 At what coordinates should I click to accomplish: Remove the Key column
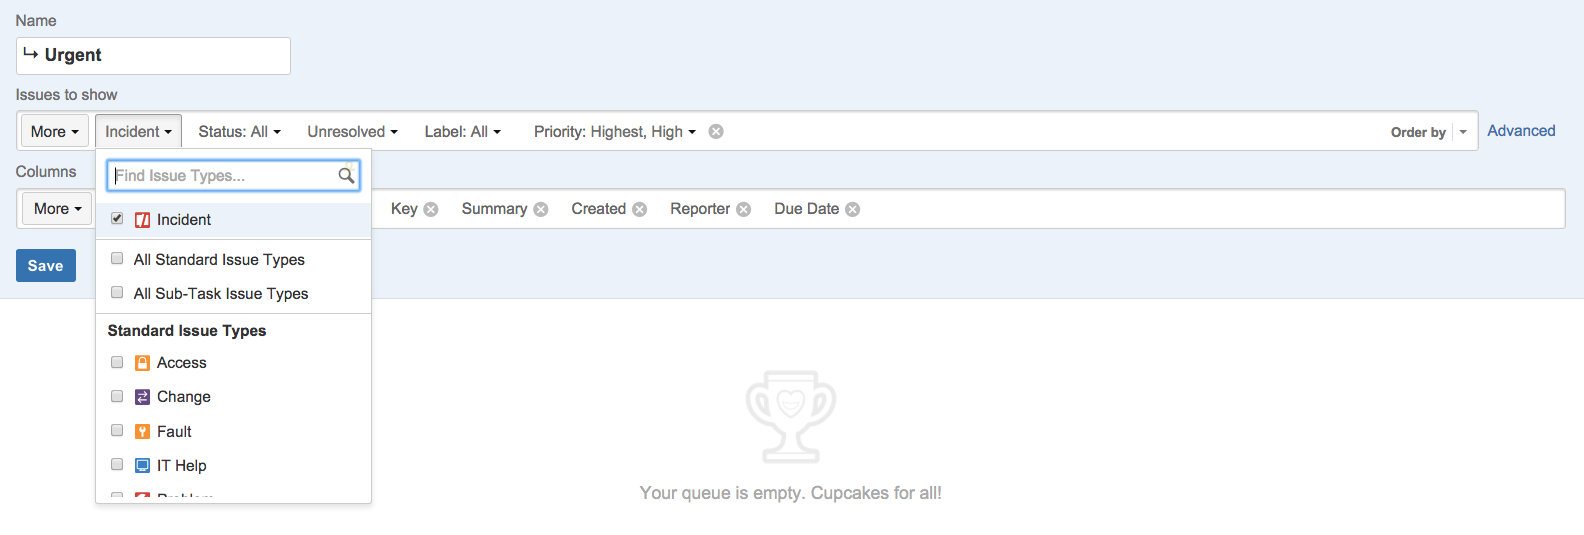click(431, 209)
